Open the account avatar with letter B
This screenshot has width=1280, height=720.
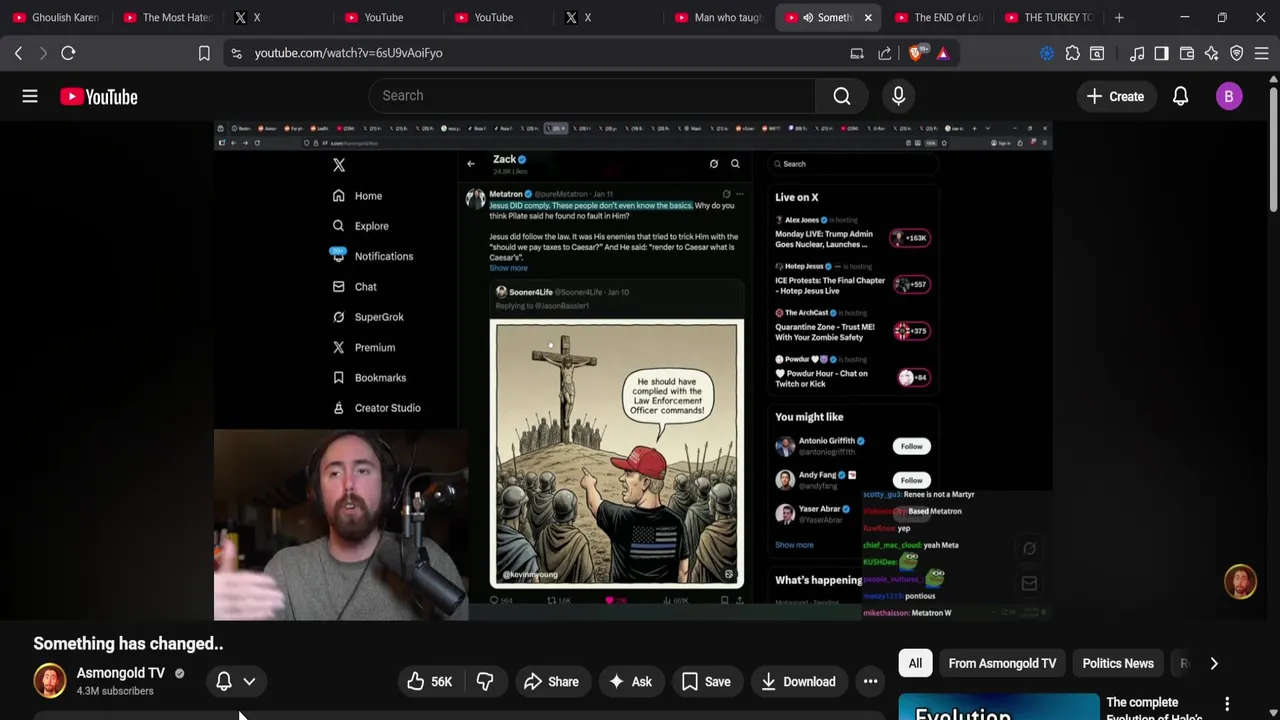1229,96
